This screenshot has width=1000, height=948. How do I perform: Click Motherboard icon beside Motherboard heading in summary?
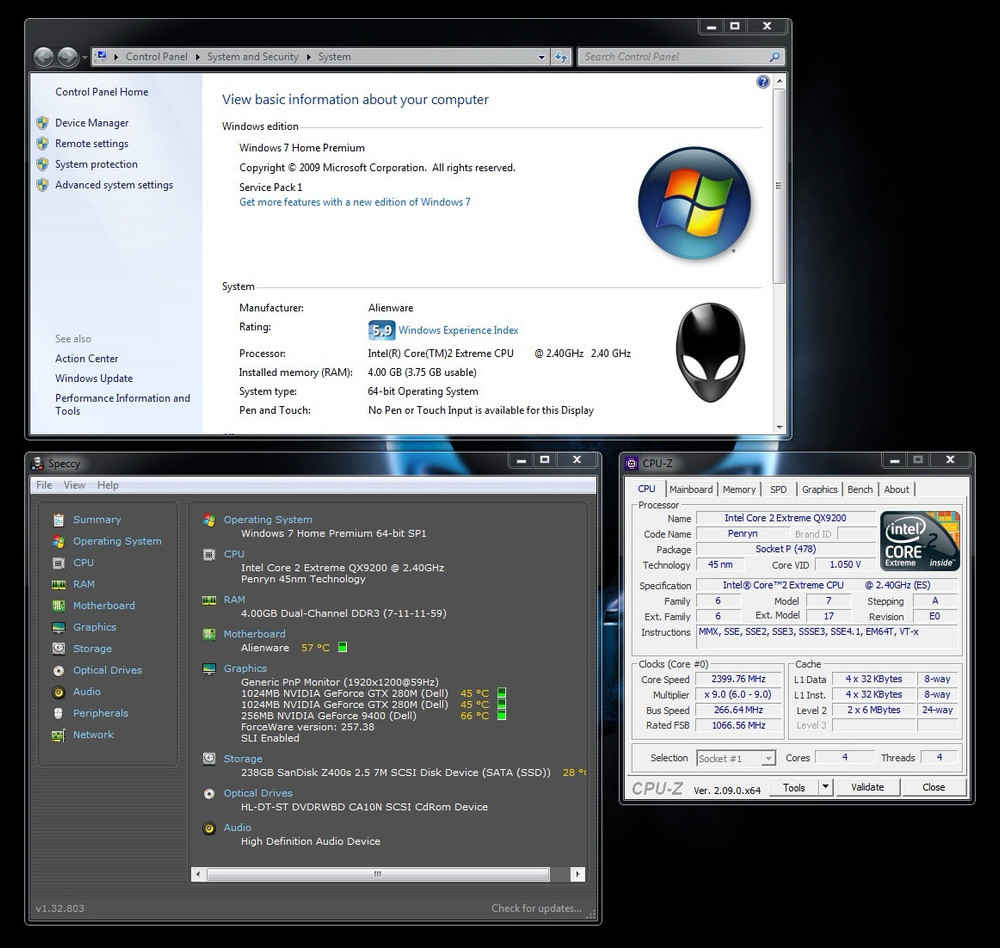[209, 634]
